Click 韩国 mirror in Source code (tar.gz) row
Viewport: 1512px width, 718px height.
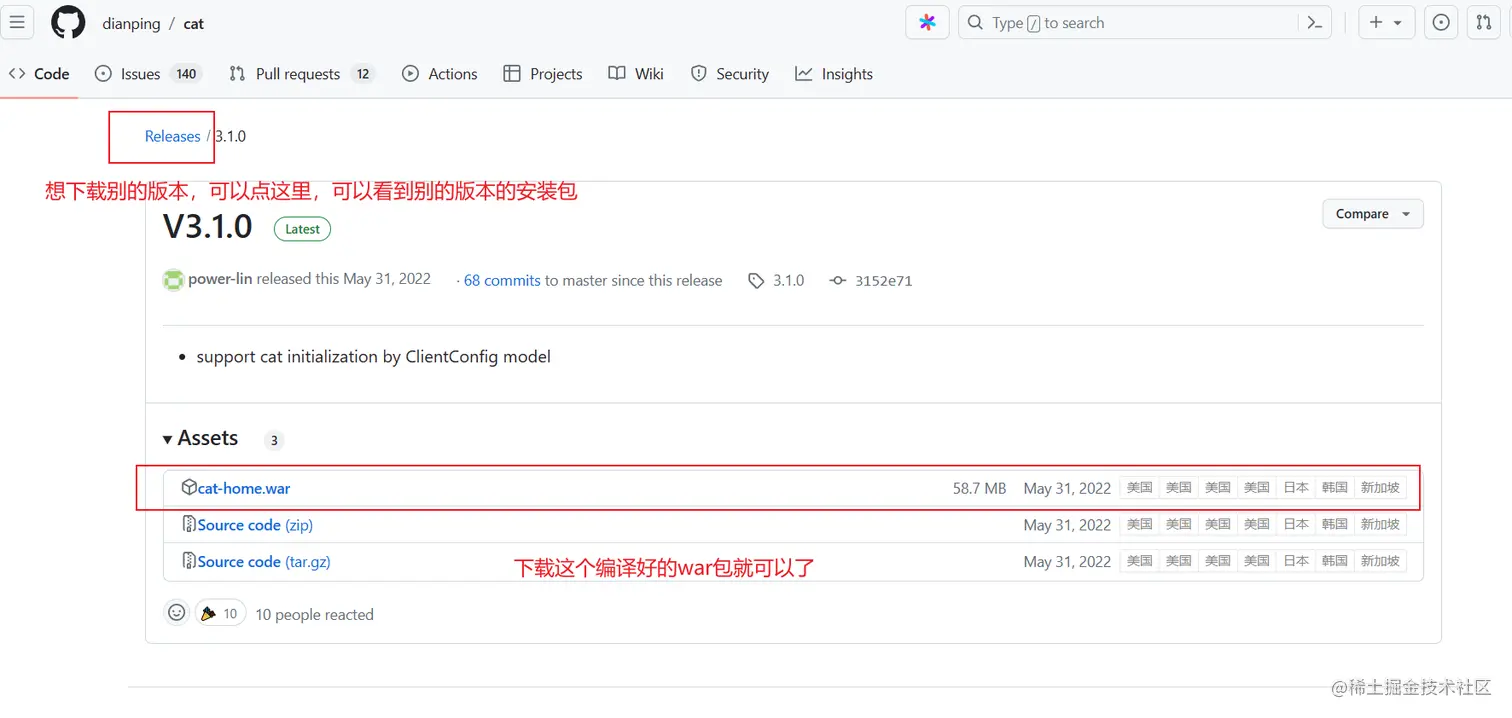pos(1335,561)
